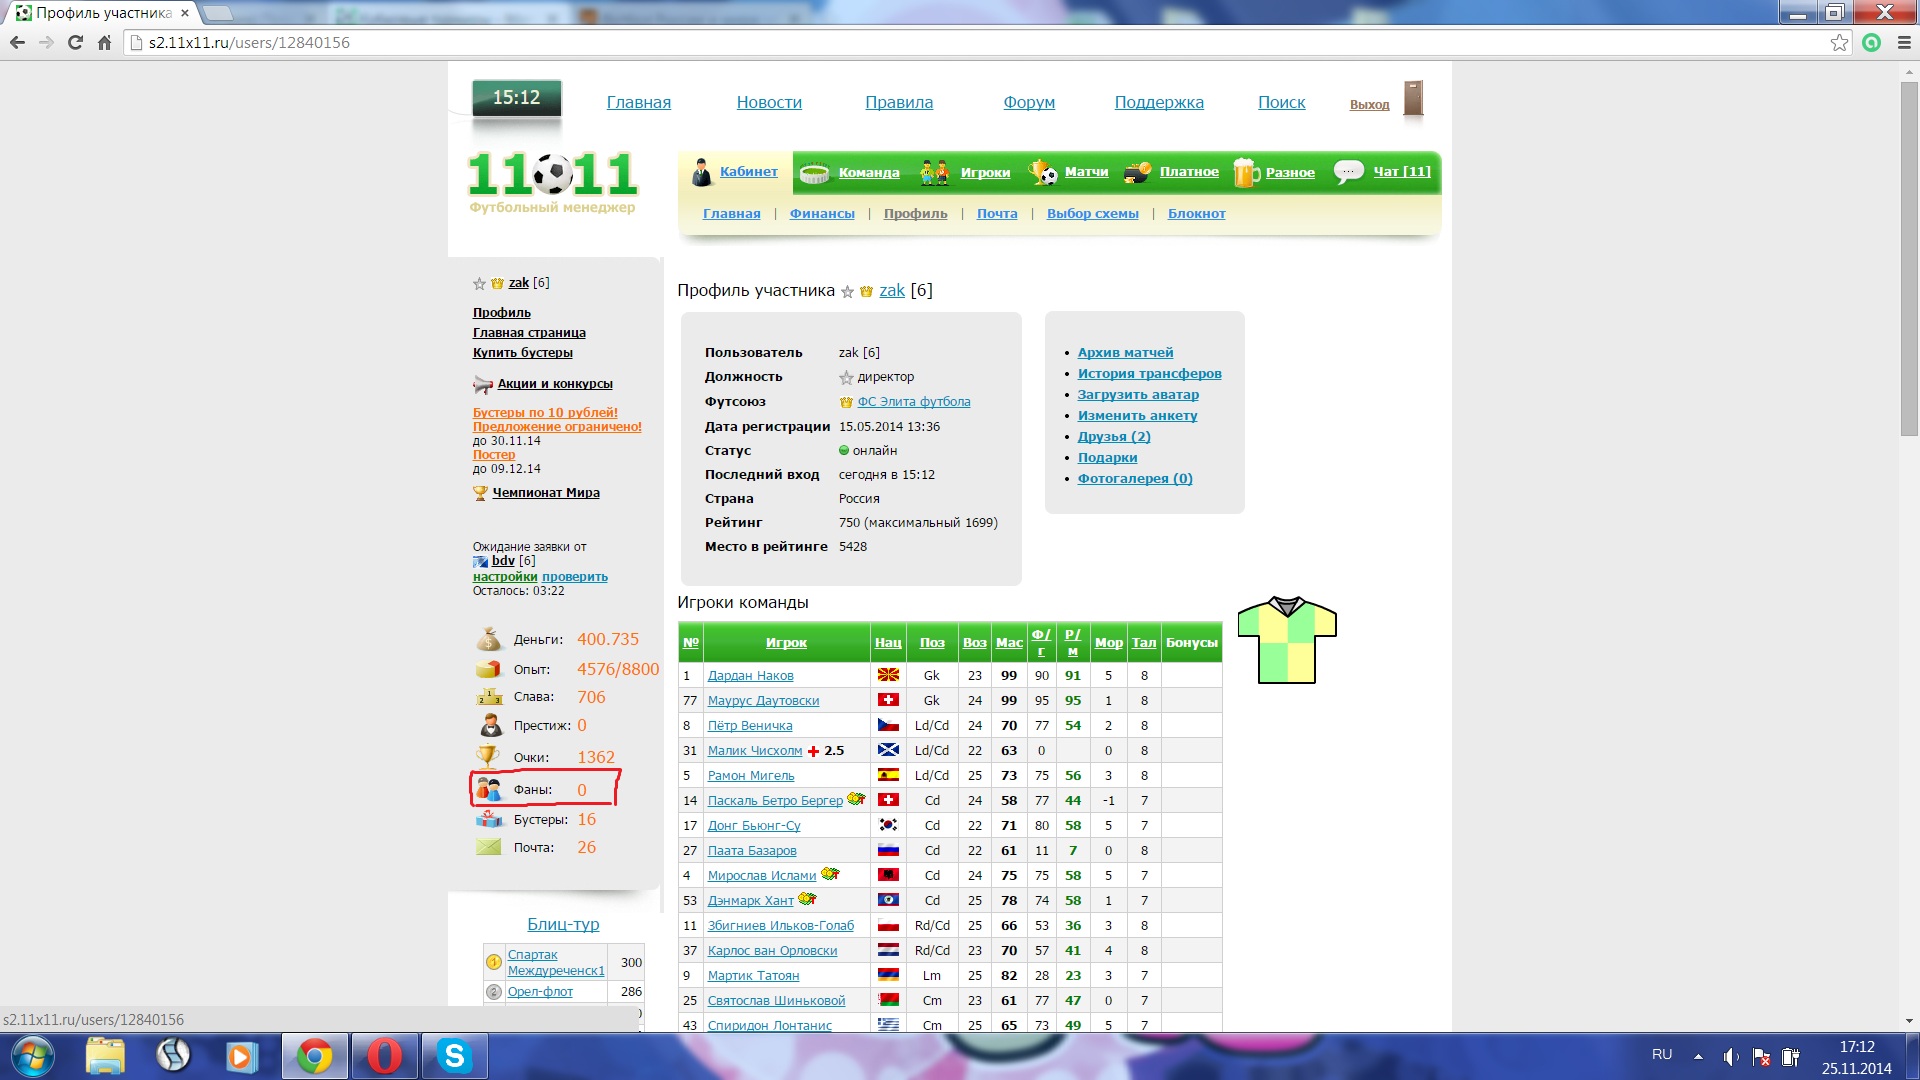Screen dimensions: 1920x1080
Task: Click the players icon beside Игроки
Action: coord(935,172)
